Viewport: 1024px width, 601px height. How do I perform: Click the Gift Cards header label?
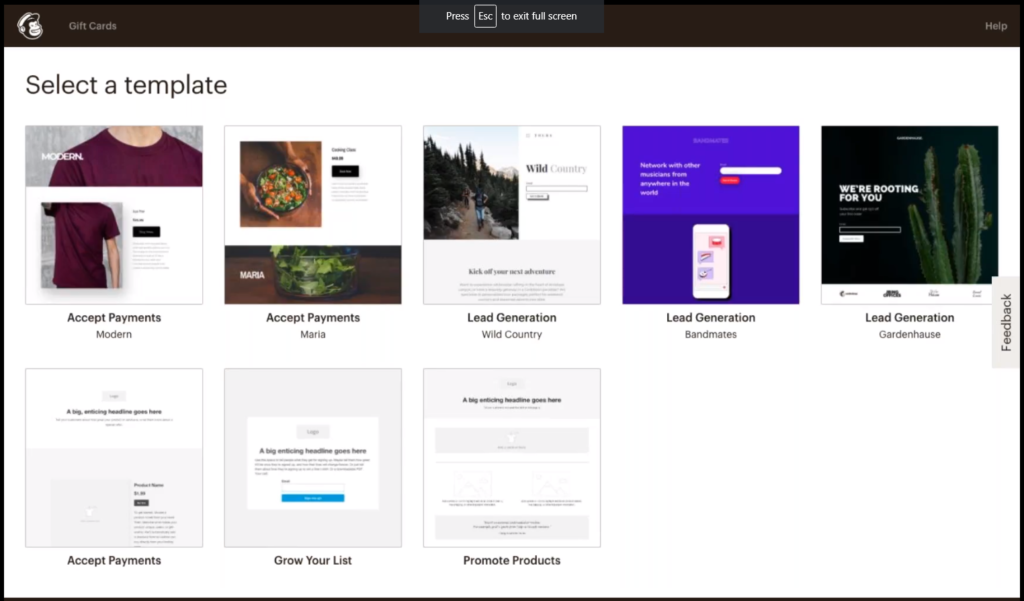[x=92, y=26]
